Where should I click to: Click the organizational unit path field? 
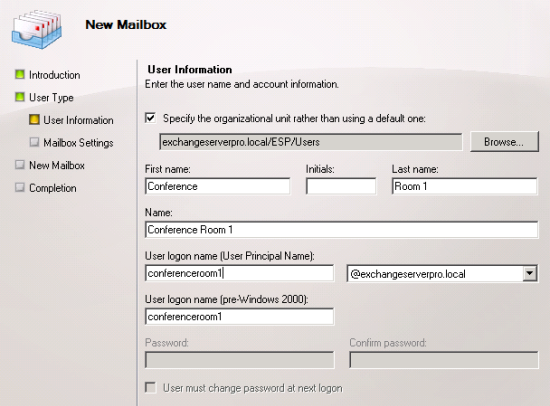click(x=311, y=142)
